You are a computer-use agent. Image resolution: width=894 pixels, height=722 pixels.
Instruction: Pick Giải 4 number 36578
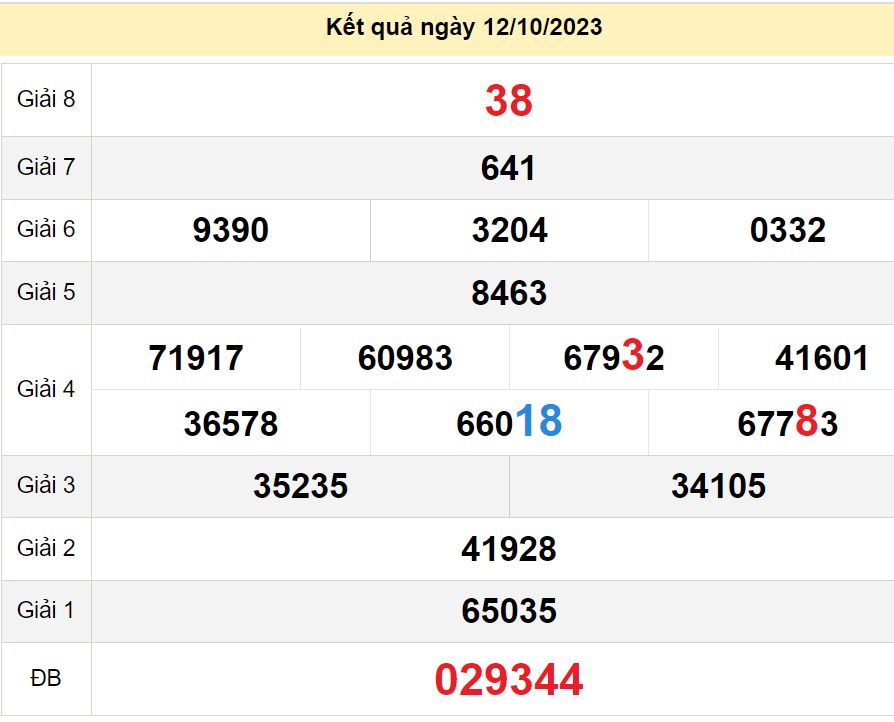[x=231, y=424]
